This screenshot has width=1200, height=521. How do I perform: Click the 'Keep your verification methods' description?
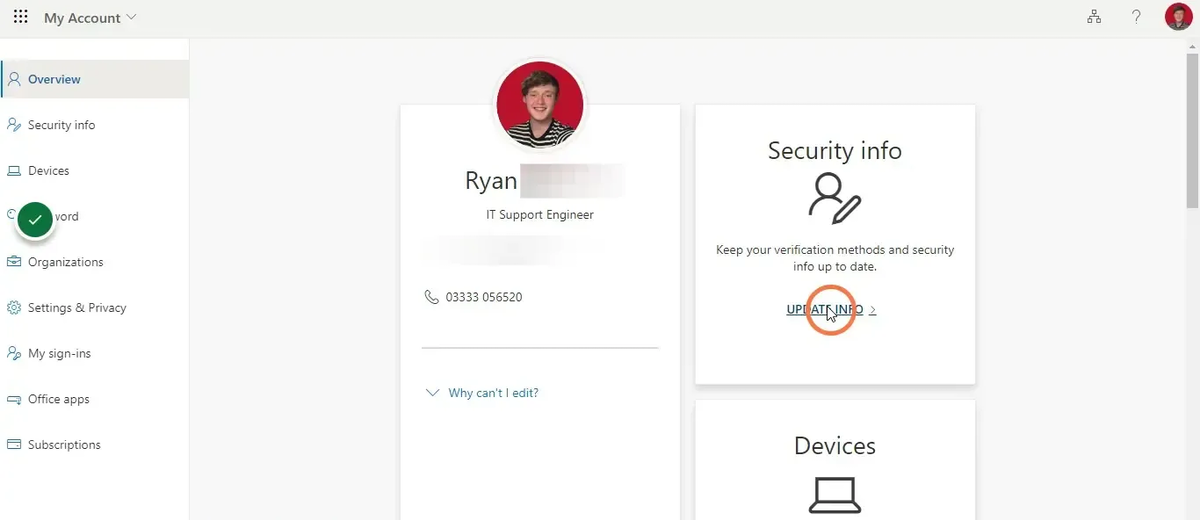pyautogui.click(x=835, y=258)
